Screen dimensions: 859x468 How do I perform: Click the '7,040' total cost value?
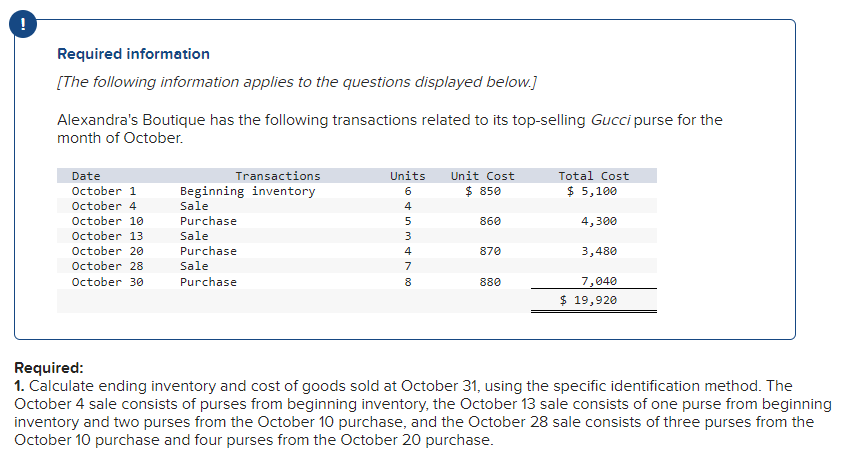599,281
